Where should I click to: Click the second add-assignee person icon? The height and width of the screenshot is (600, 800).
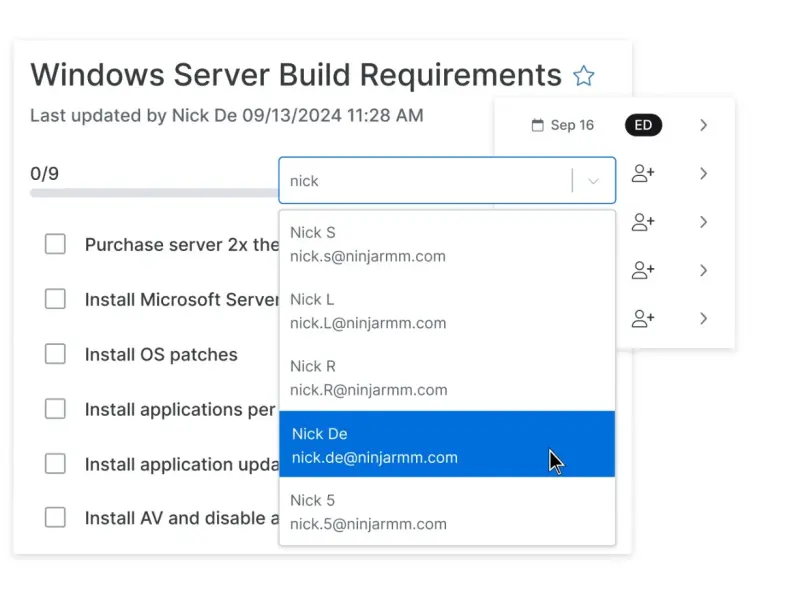[643, 222]
